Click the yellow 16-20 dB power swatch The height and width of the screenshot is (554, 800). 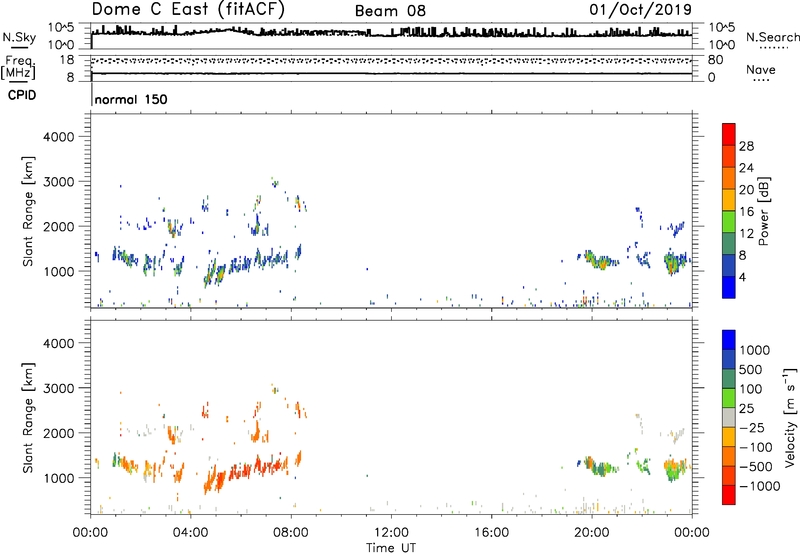[x=729, y=200]
